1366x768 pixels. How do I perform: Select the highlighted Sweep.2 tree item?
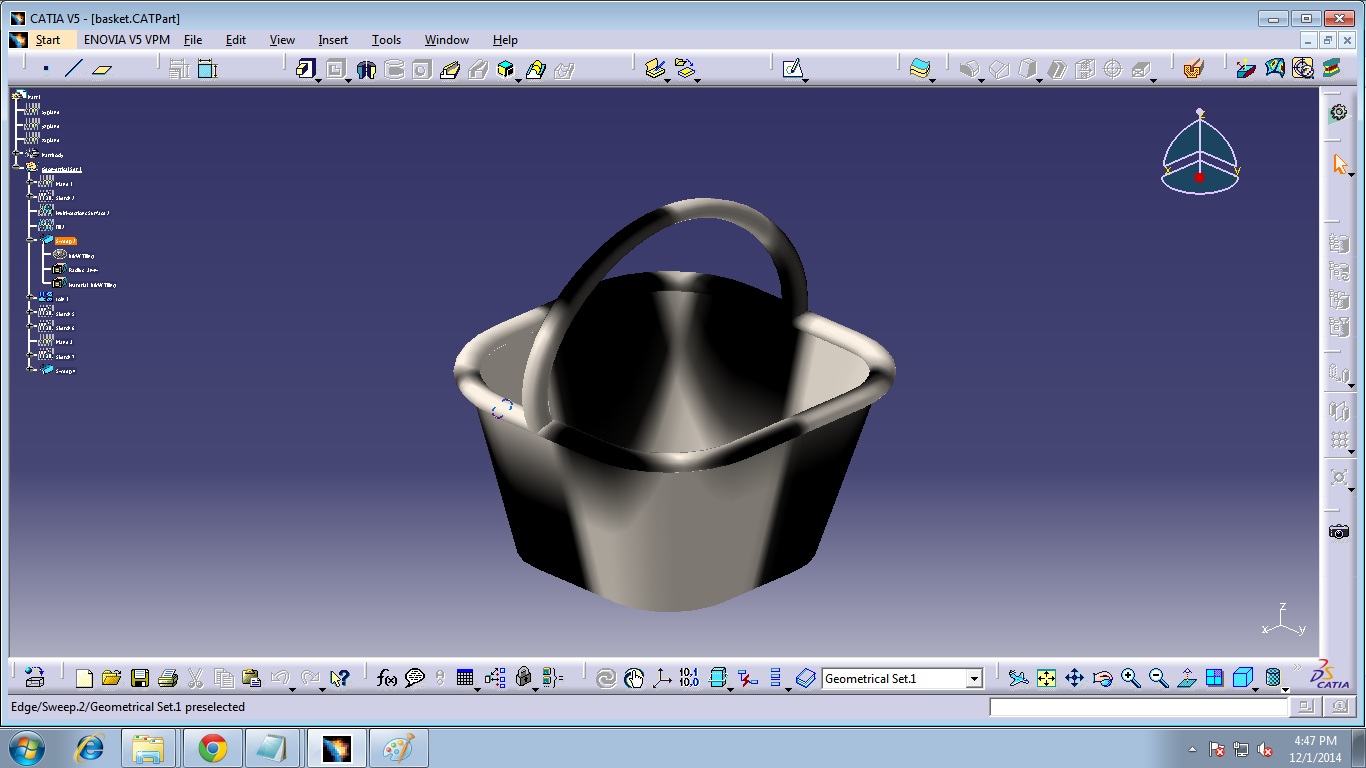(65, 241)
